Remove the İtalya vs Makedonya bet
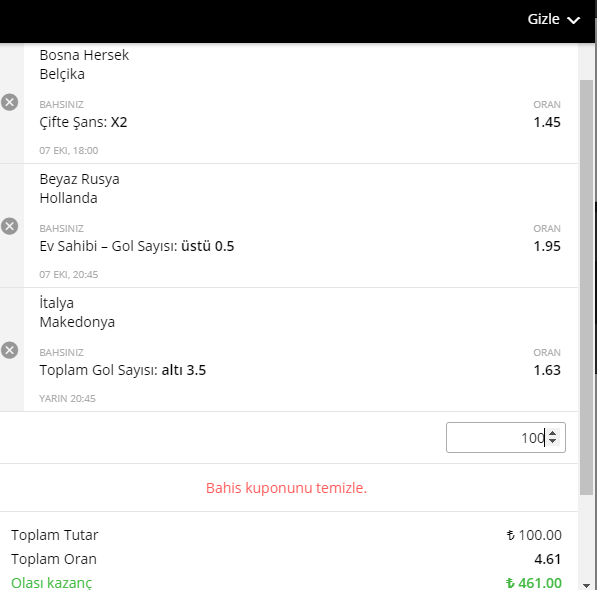The image size is (597, 590). [x=10, y=351]
